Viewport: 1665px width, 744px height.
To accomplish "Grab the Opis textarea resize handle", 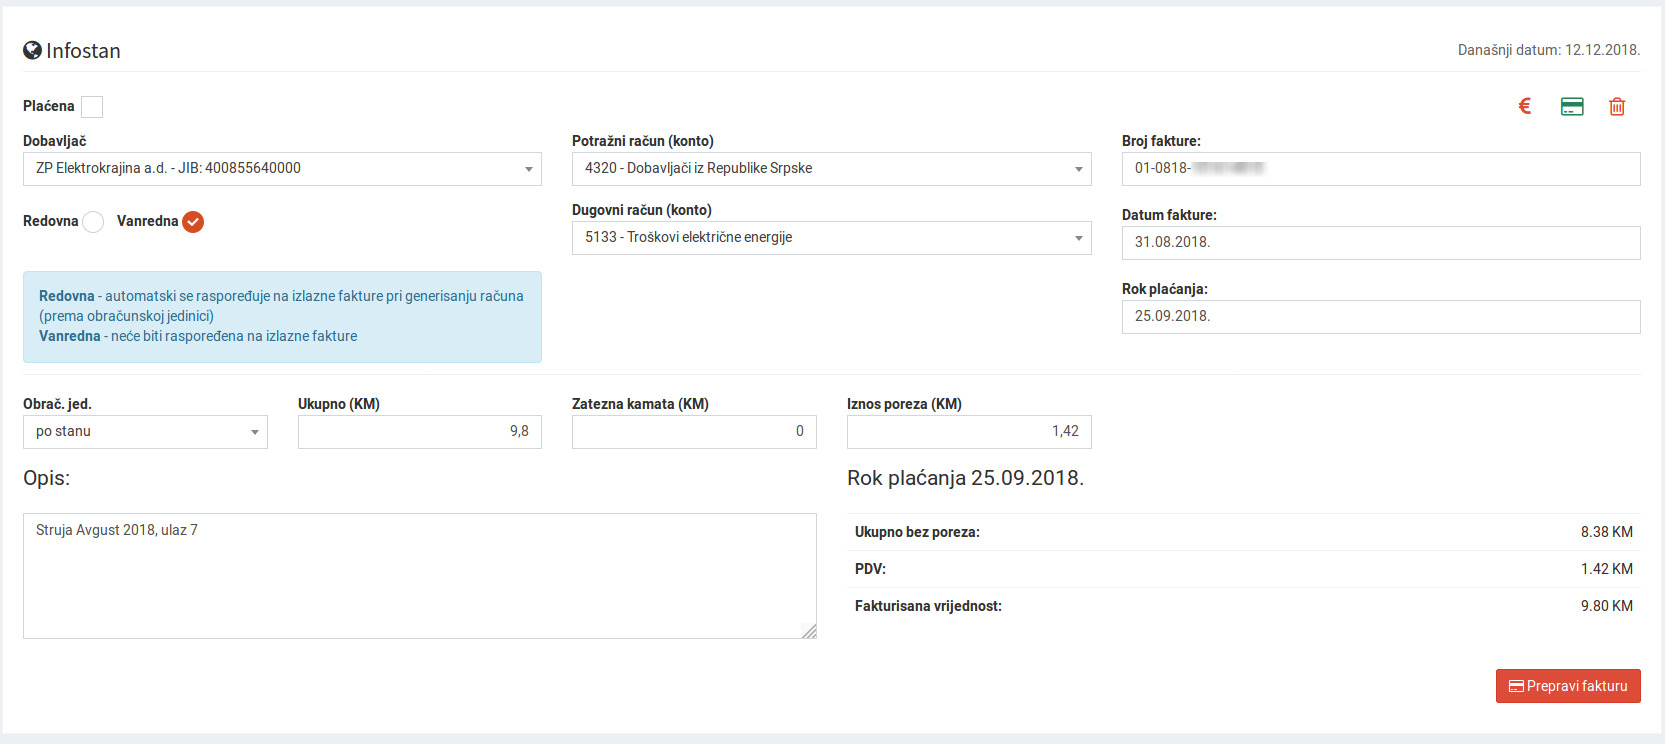I will pos(809,631).
